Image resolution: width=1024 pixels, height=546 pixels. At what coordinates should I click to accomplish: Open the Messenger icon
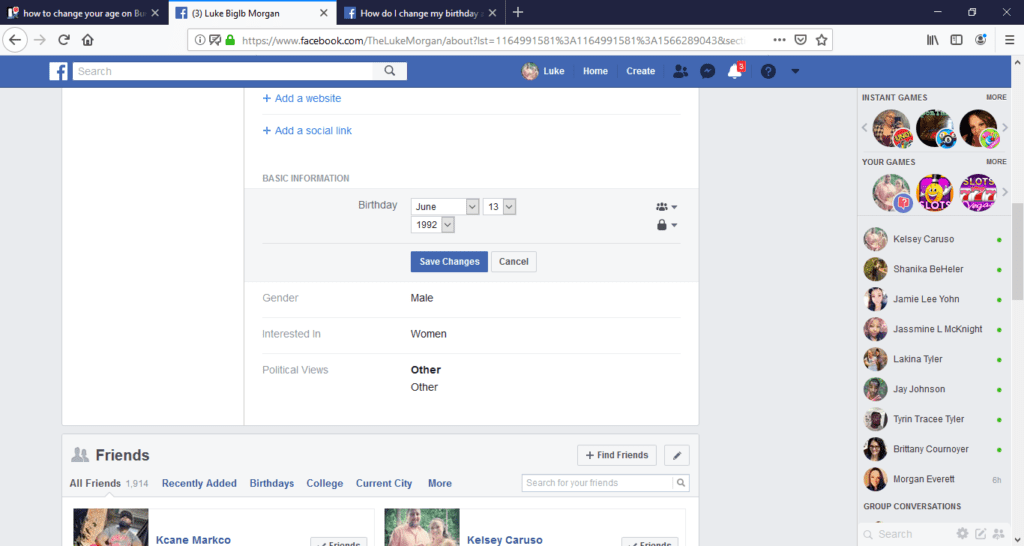(x=707, y=71)
